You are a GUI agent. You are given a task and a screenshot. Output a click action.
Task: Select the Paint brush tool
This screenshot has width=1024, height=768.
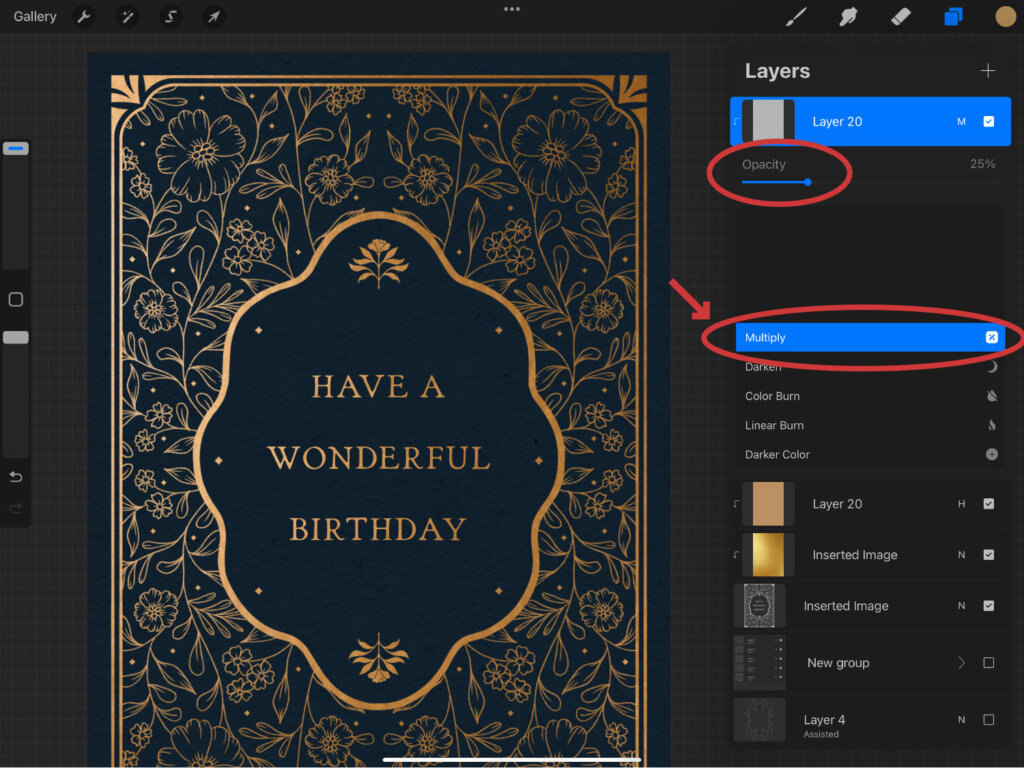pos(796,17)
